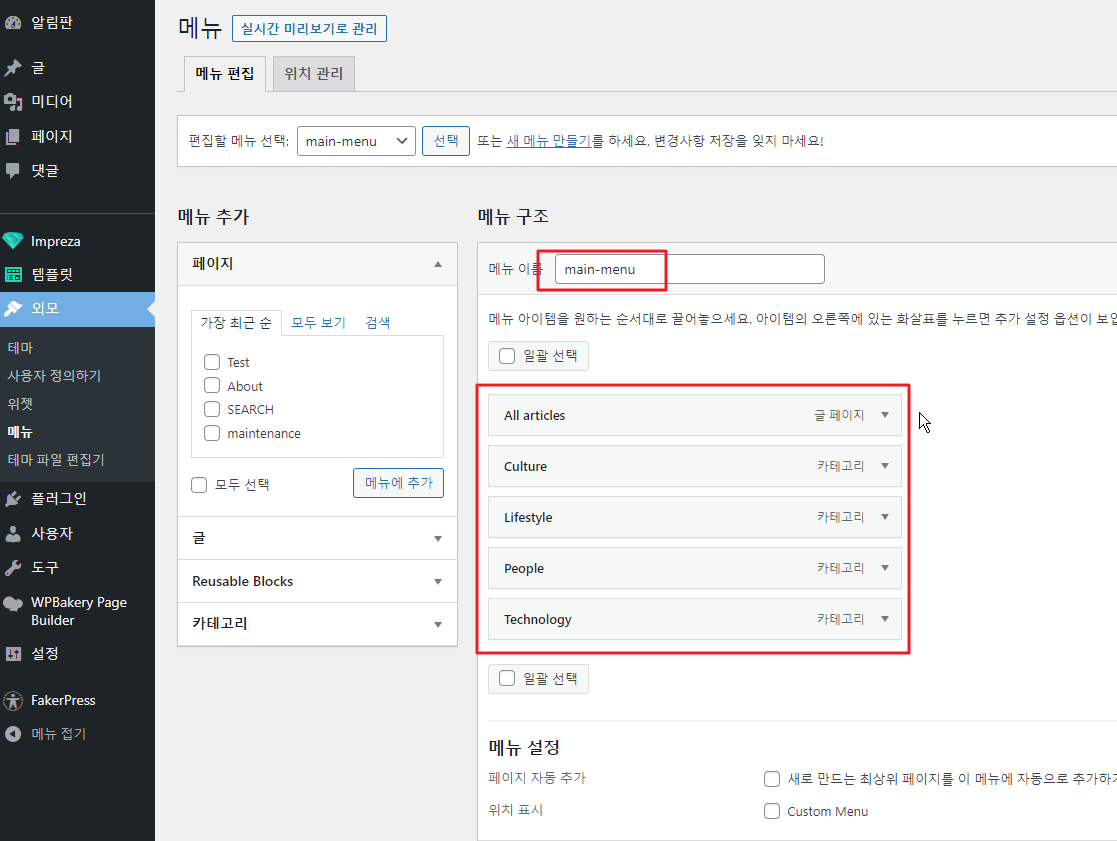Check the About page checkbox
The height and width of the screenshot is (841, 1117).
212,385
